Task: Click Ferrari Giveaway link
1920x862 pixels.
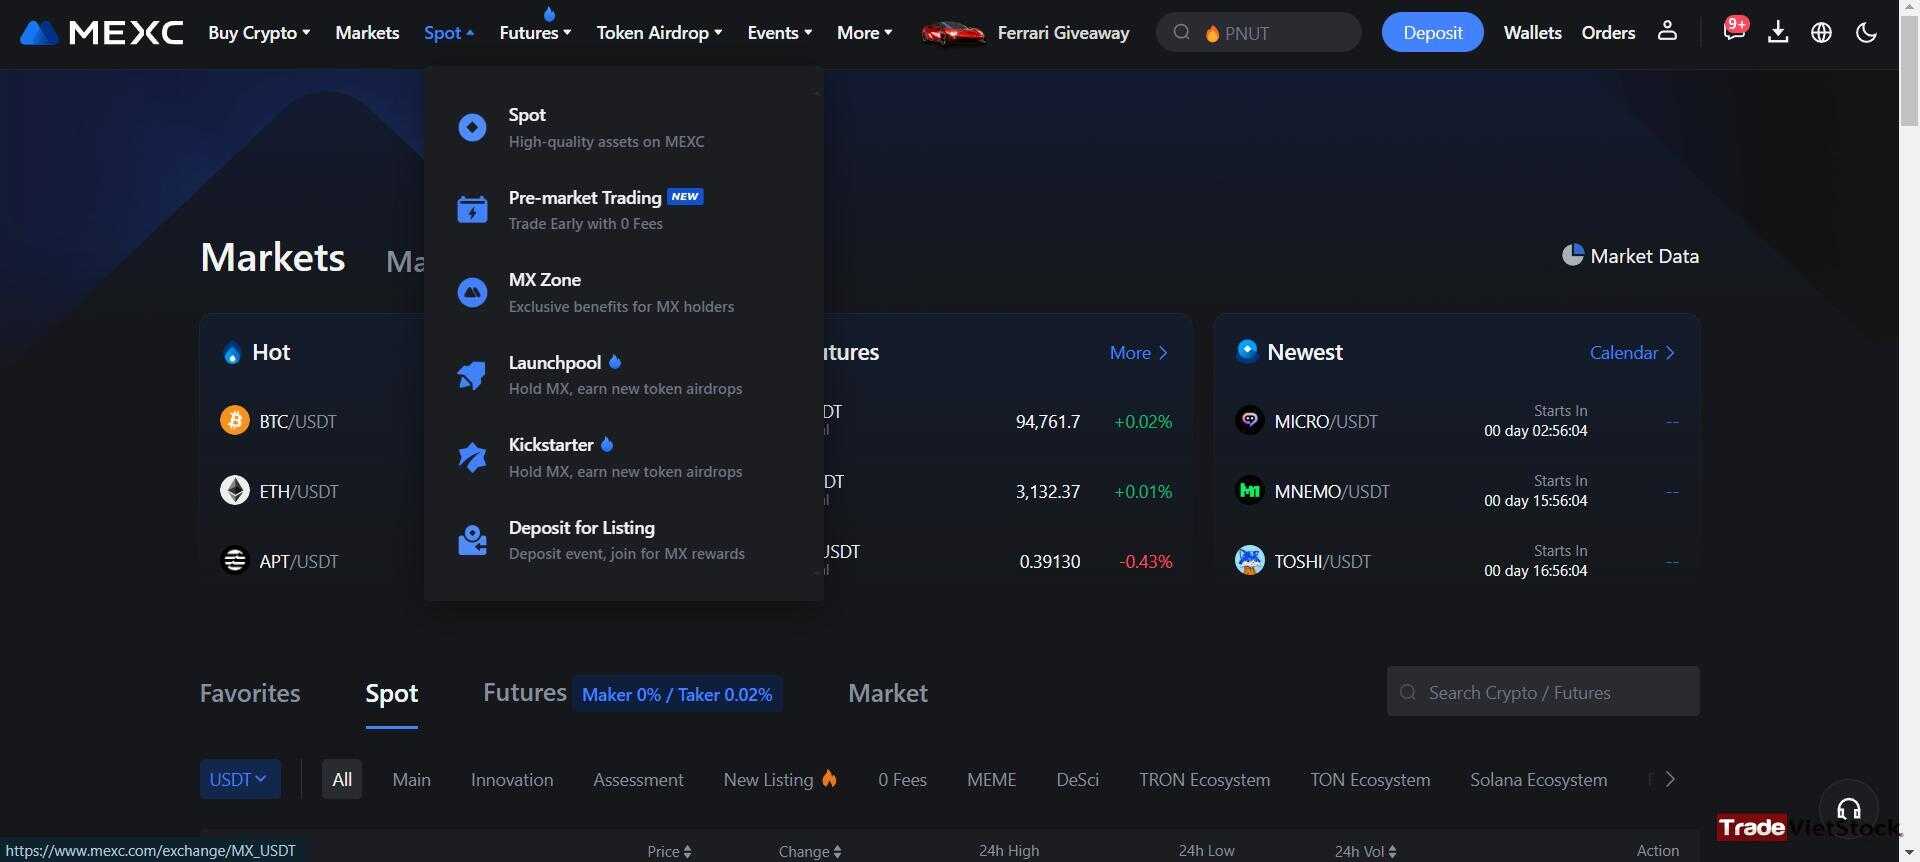Action: point(1063,32)
